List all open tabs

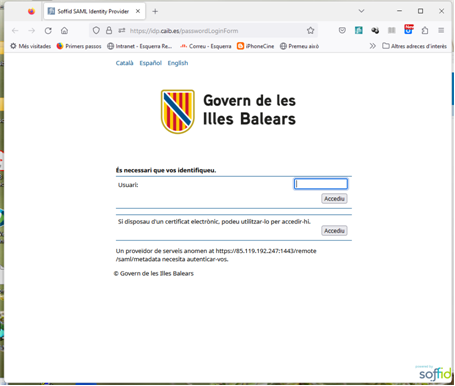click(x=361, y=11)
